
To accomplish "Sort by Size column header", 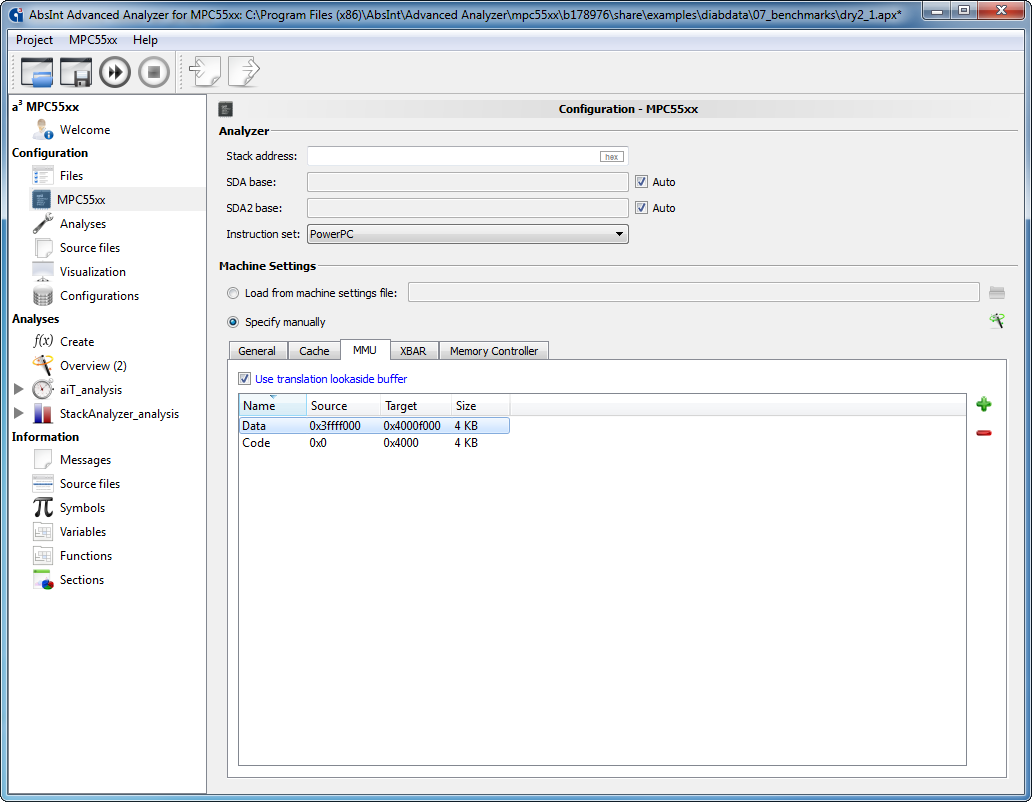I will click(480, 405).
